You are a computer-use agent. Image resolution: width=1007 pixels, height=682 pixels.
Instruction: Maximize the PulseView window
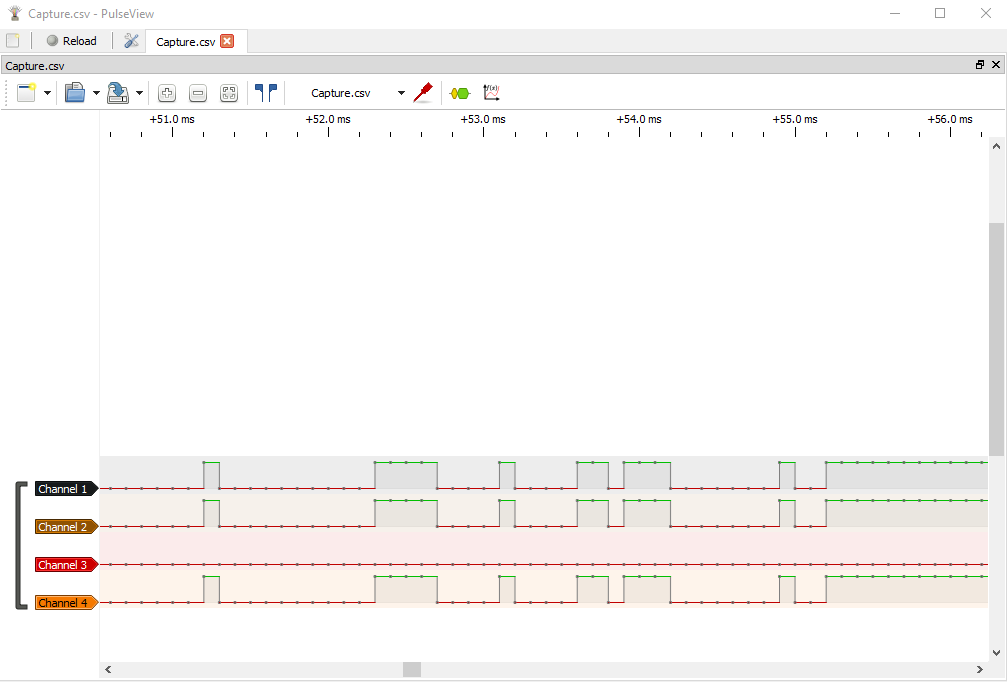(940, 13)
